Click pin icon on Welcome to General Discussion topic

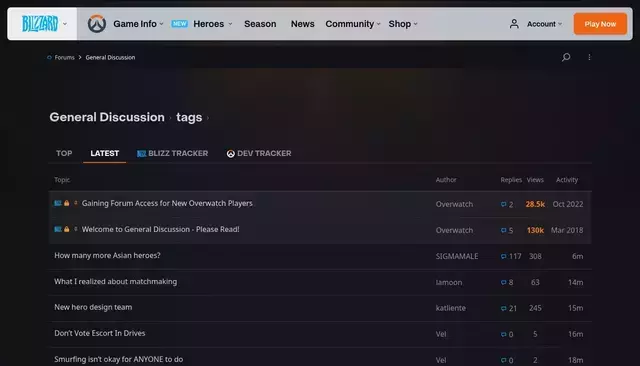[76, 229]
